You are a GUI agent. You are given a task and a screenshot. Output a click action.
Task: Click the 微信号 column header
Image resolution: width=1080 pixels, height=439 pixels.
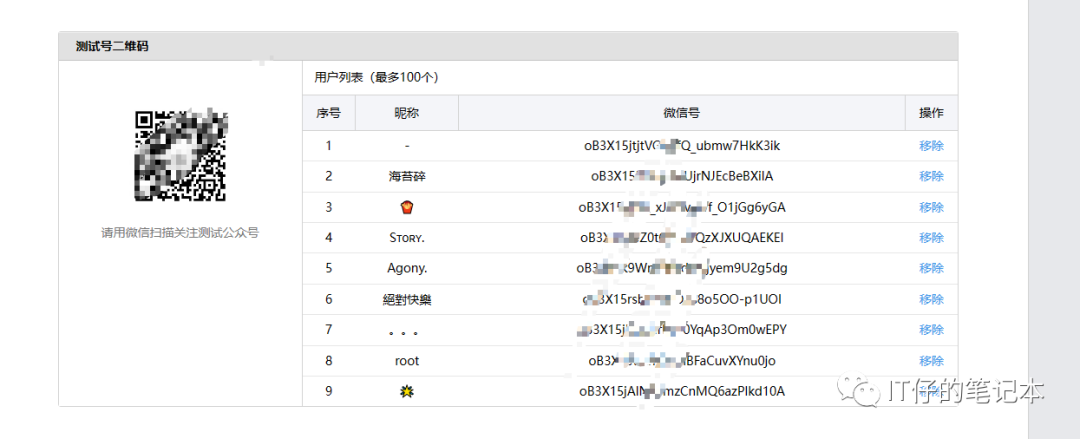pyautogui.click(x=682, y=113)
